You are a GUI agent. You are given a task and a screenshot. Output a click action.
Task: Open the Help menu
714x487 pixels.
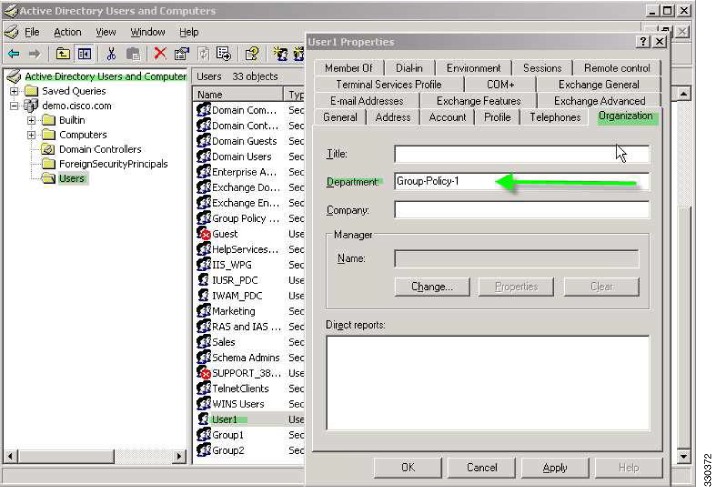(x=189, y=32)
